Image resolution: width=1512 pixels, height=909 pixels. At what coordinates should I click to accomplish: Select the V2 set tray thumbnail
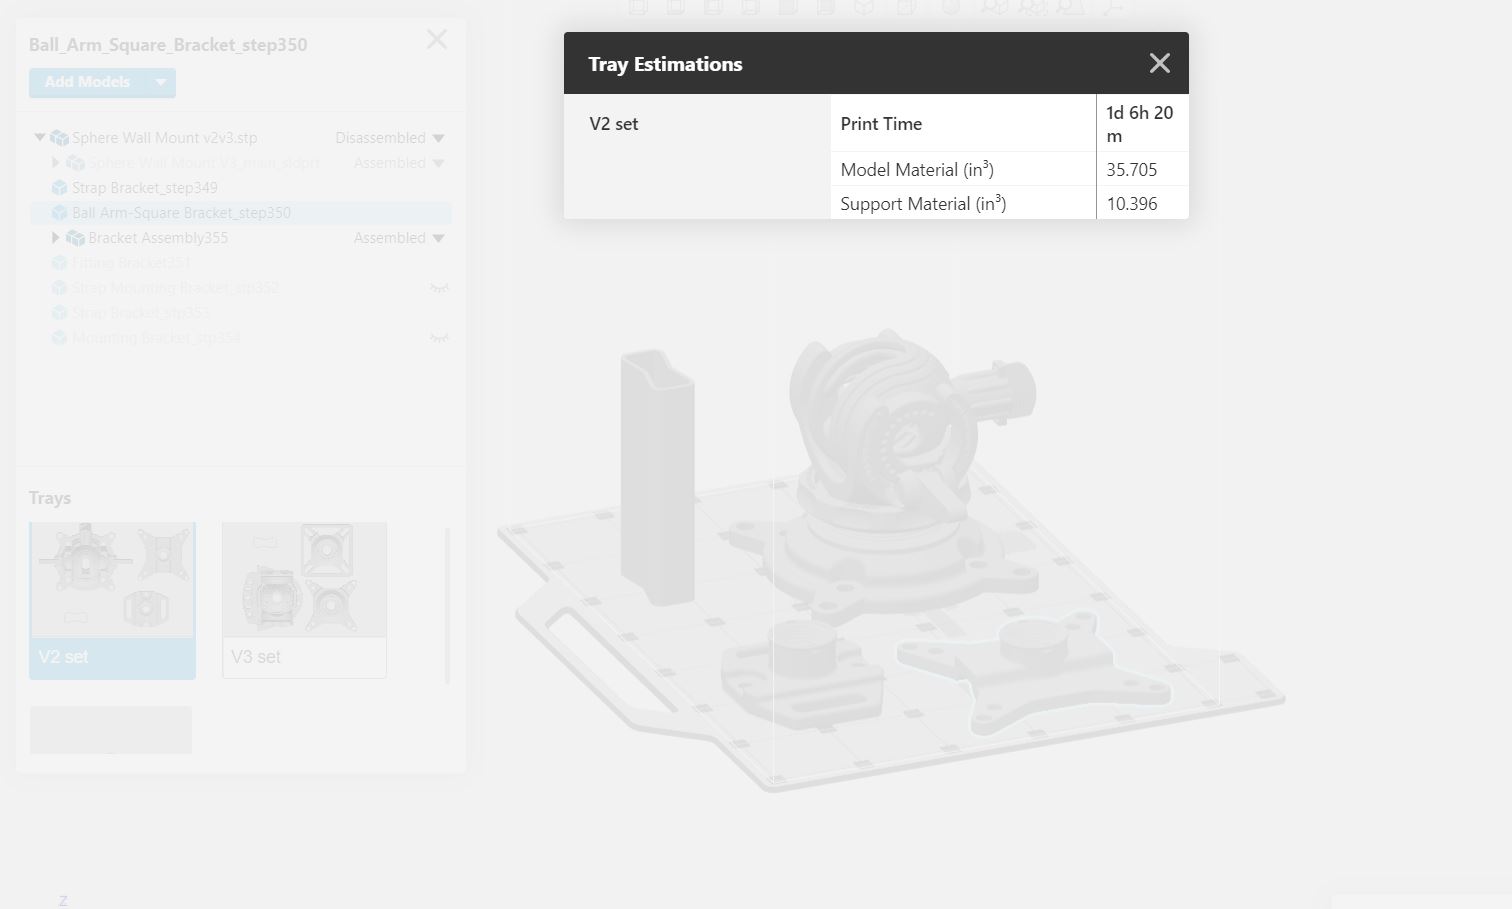pos(112,600)
